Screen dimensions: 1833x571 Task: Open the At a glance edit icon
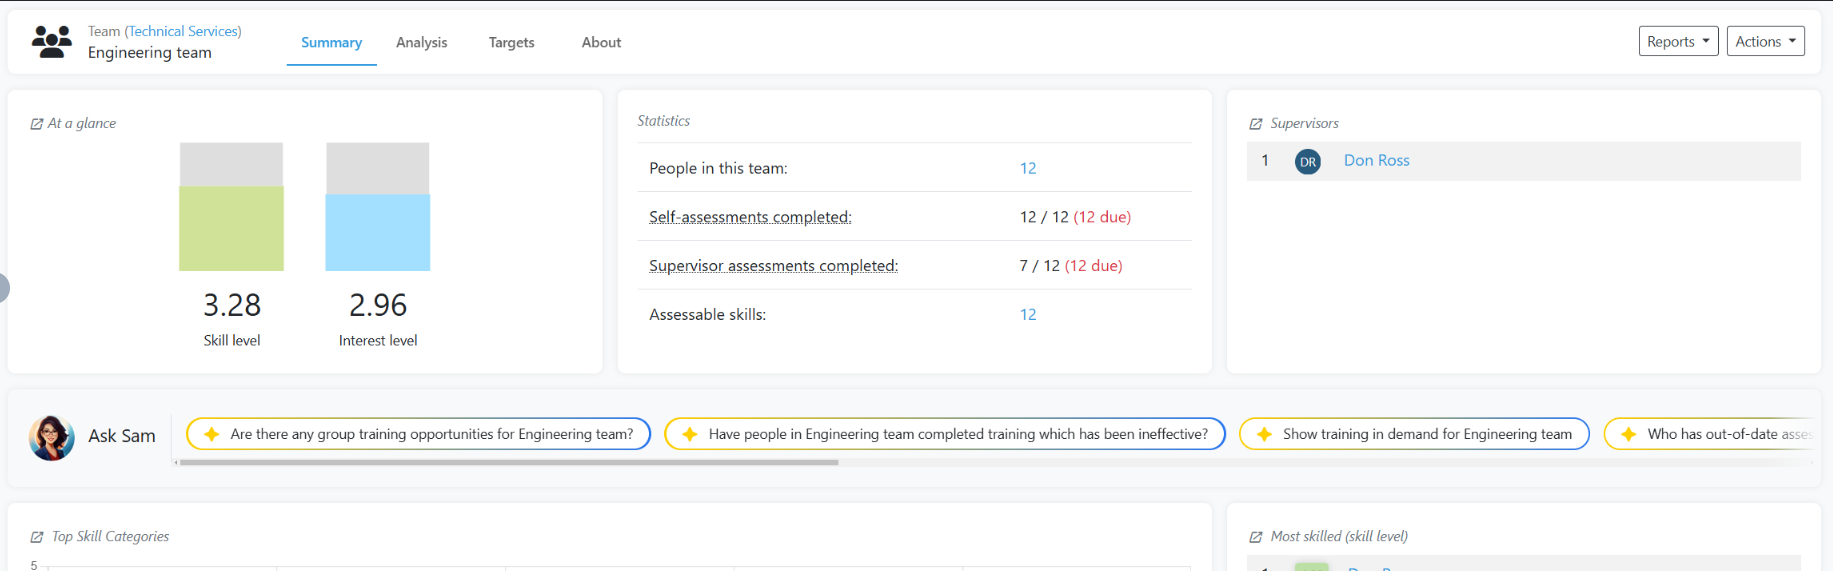[37, 124]
